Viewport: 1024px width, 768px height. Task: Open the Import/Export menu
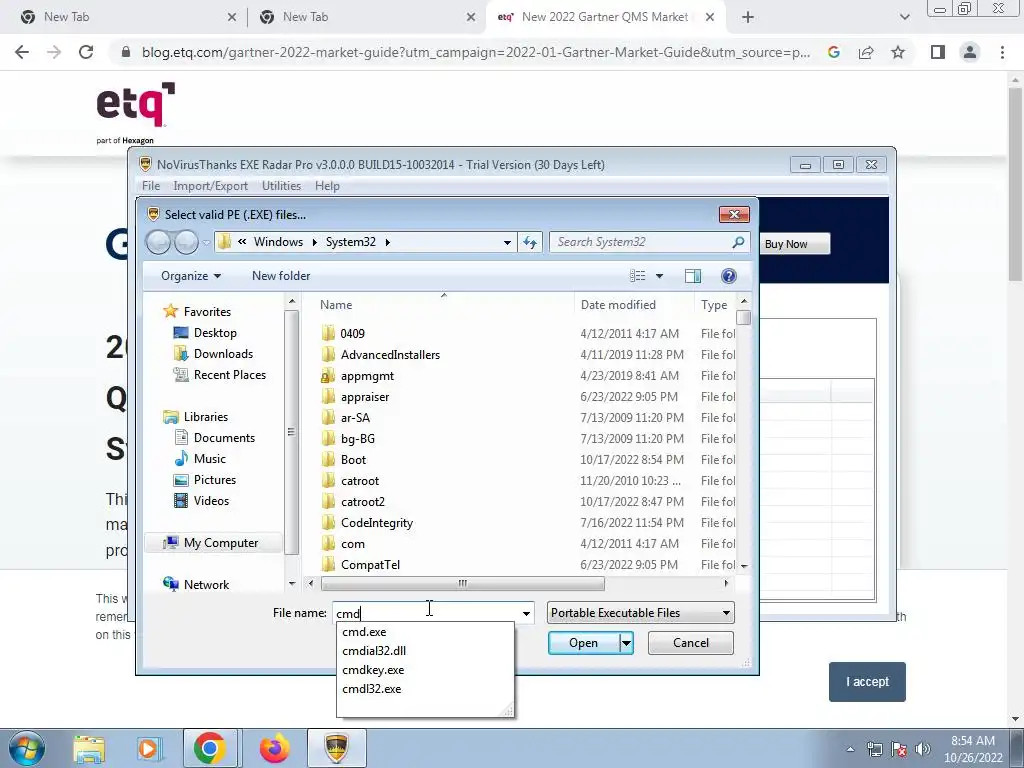click(x=210, y=186)
